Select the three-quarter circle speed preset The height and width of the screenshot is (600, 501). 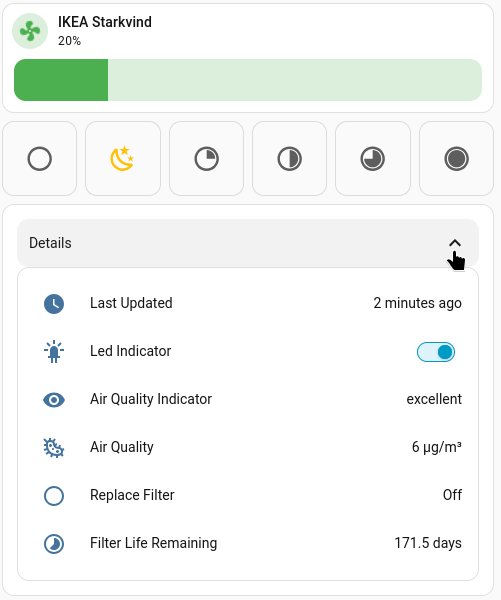coord(373,158)
